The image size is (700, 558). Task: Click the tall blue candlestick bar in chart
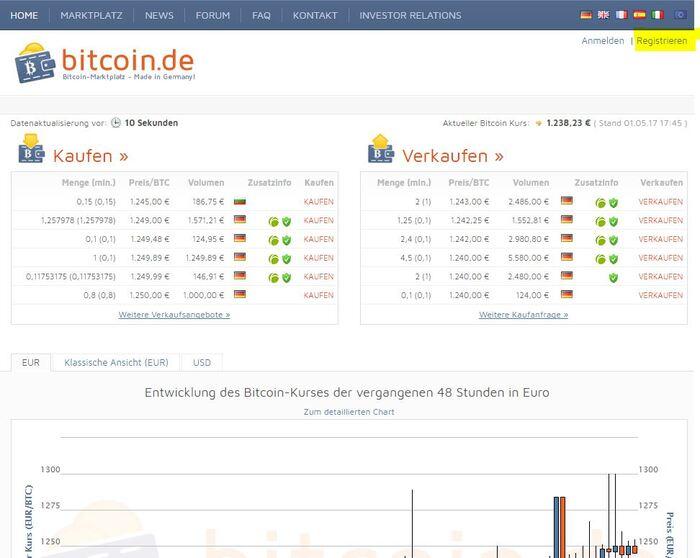[x=556, y=527]
